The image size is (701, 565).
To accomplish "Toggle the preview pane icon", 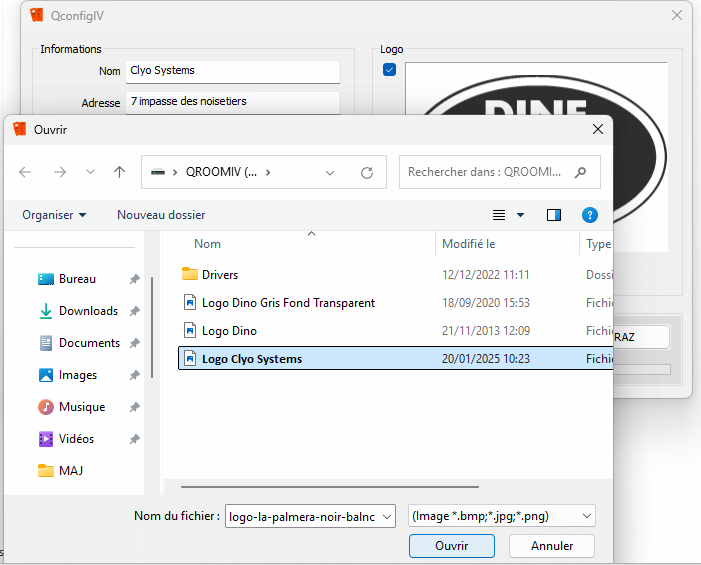I will click(x=554, y=215).
